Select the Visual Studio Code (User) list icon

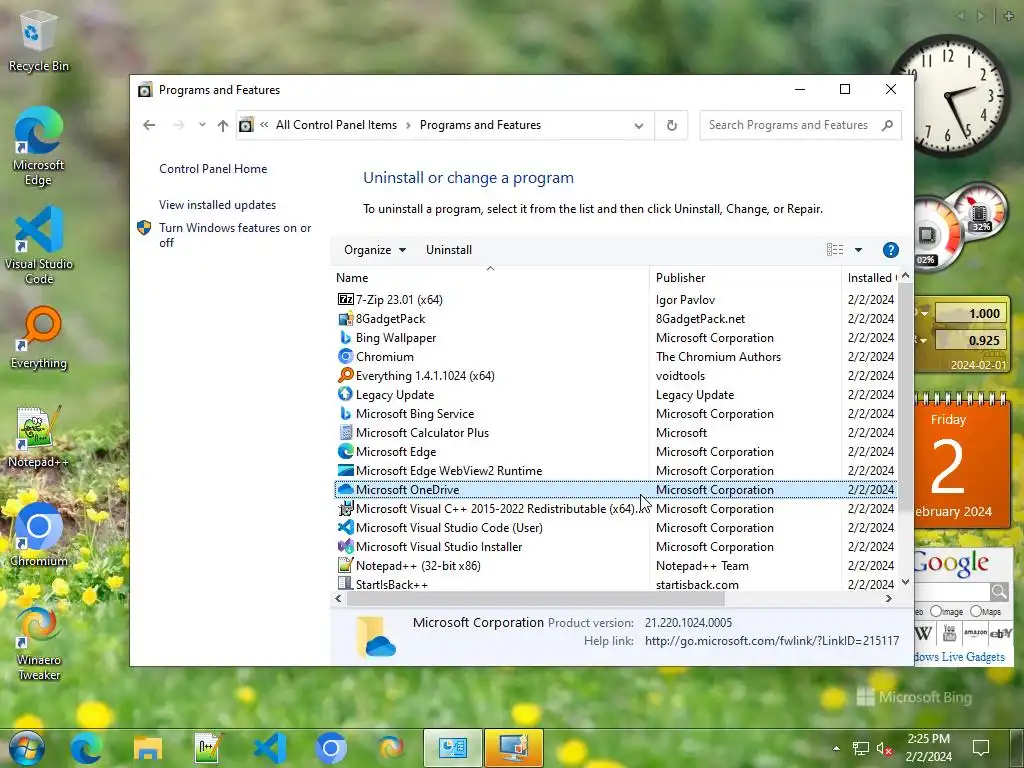[345, 528]
